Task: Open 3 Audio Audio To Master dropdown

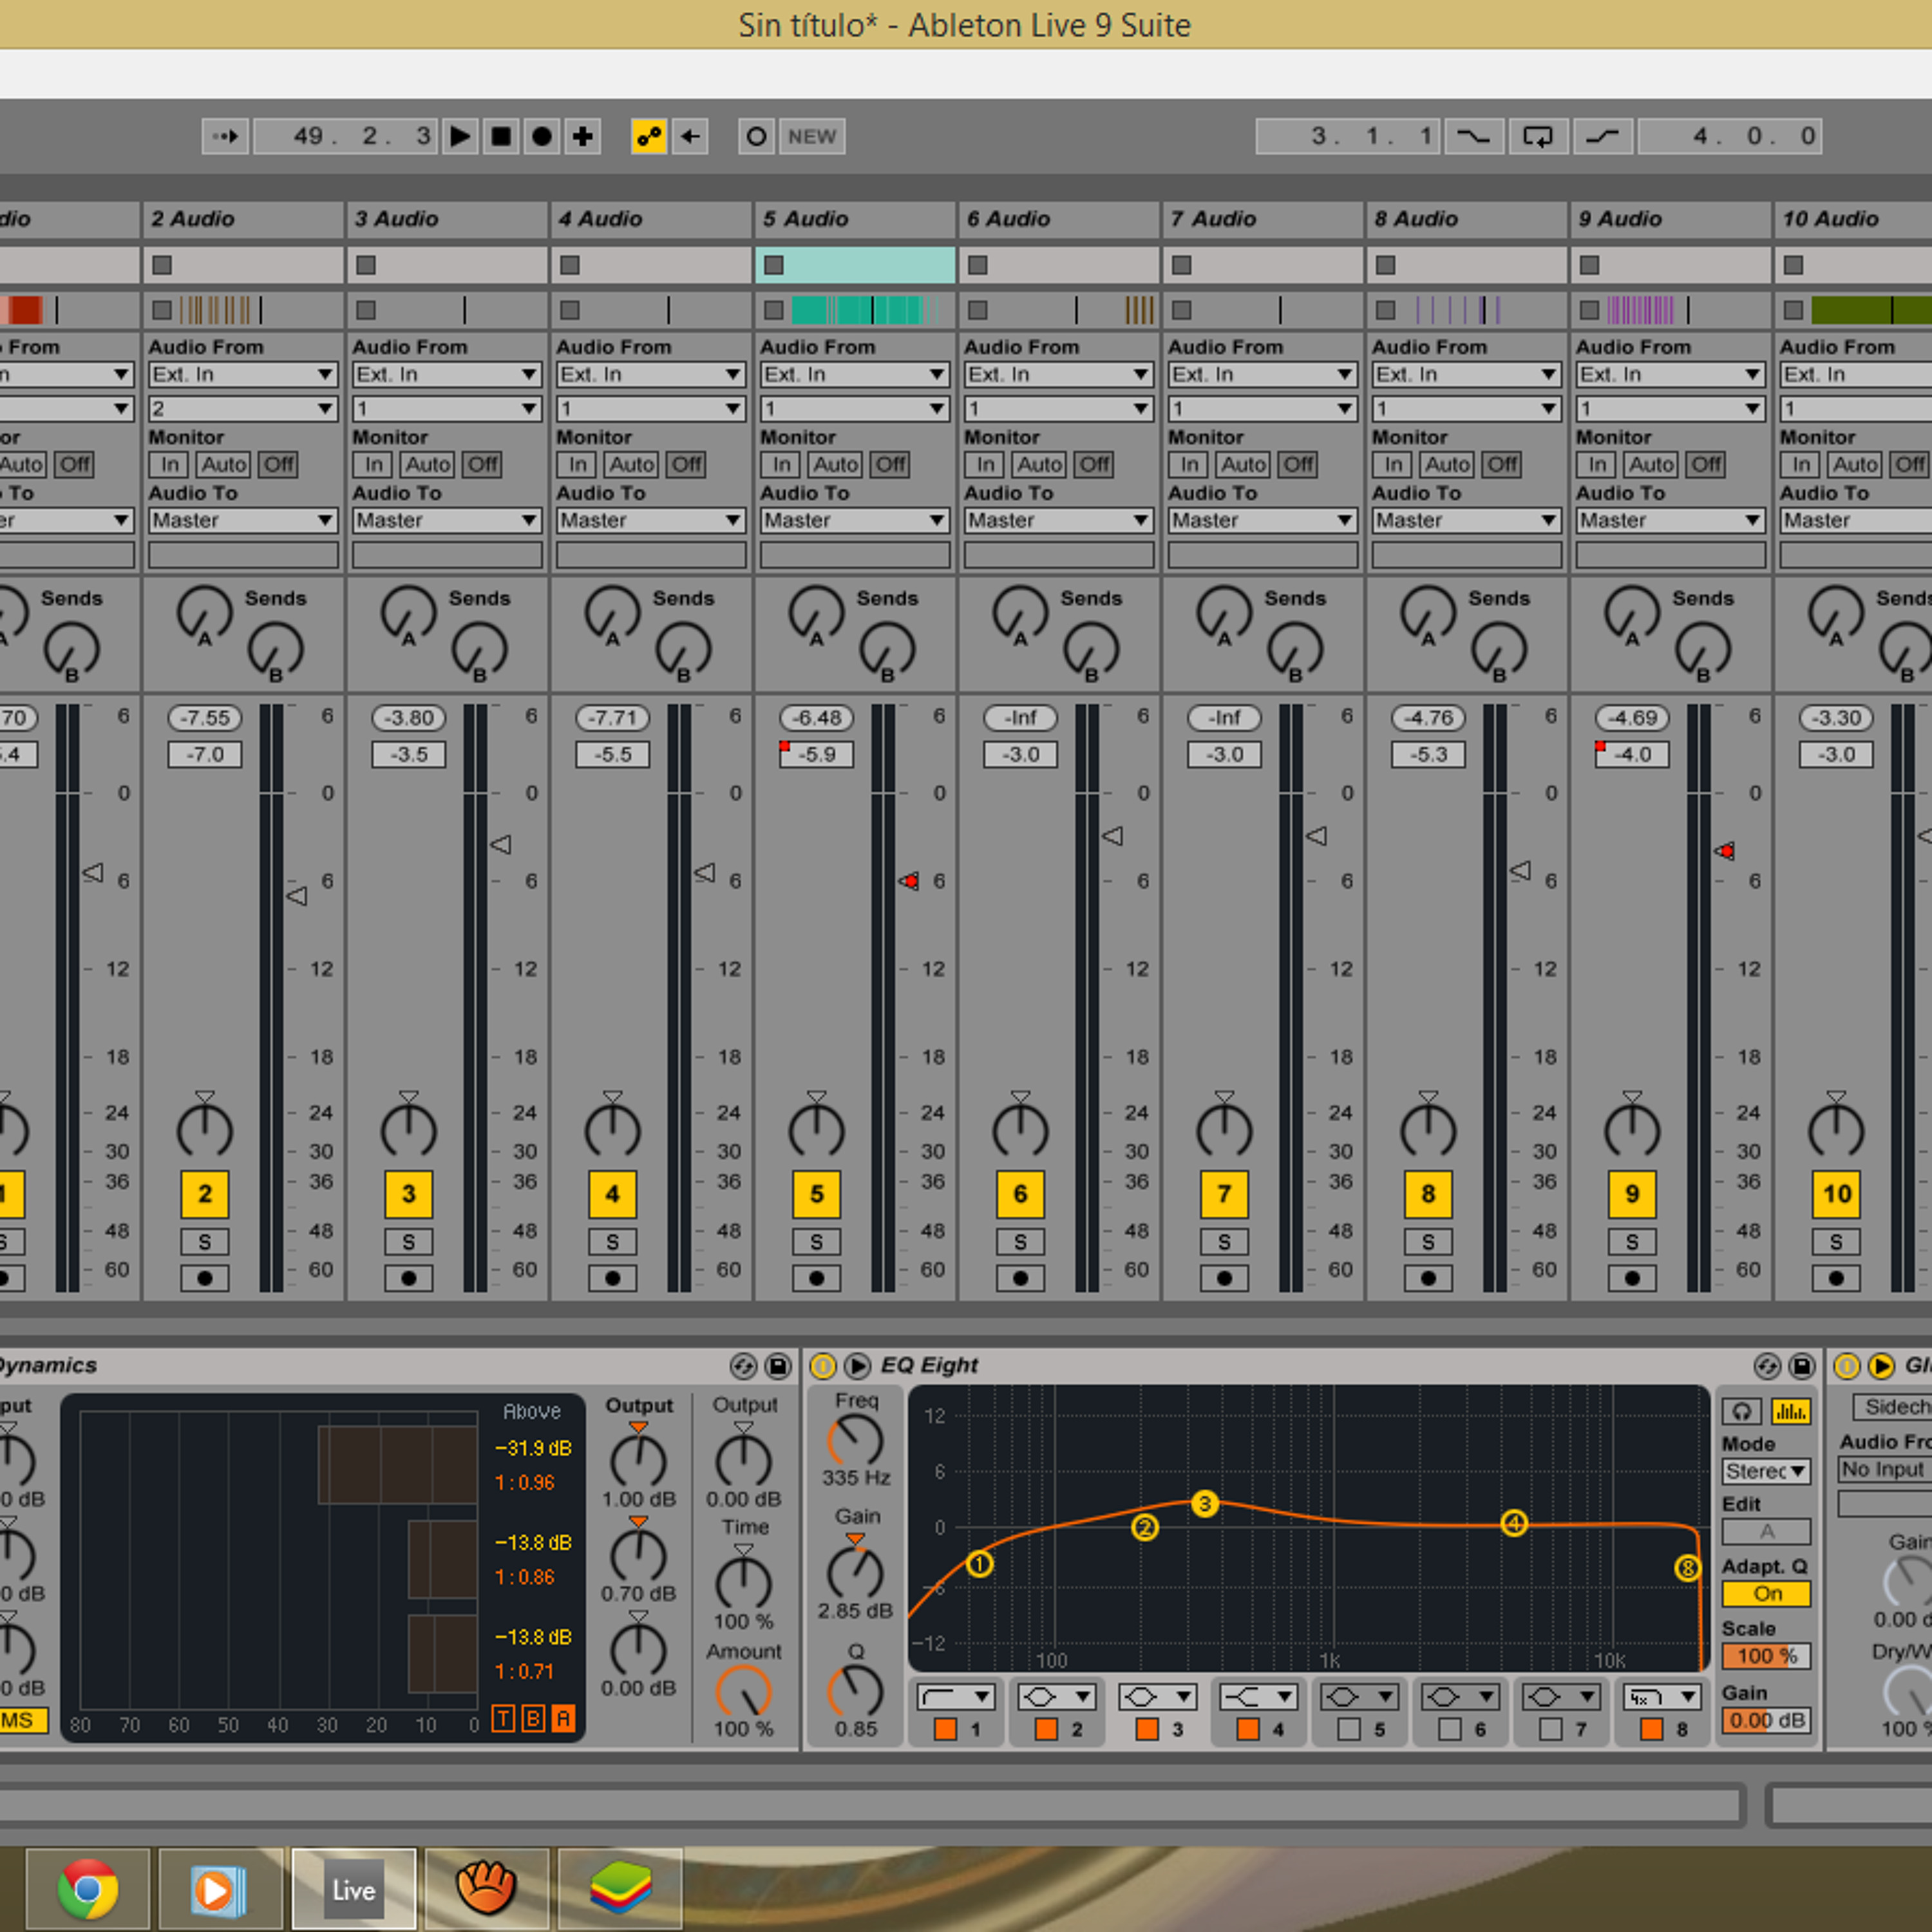Action: pos(447,520)
